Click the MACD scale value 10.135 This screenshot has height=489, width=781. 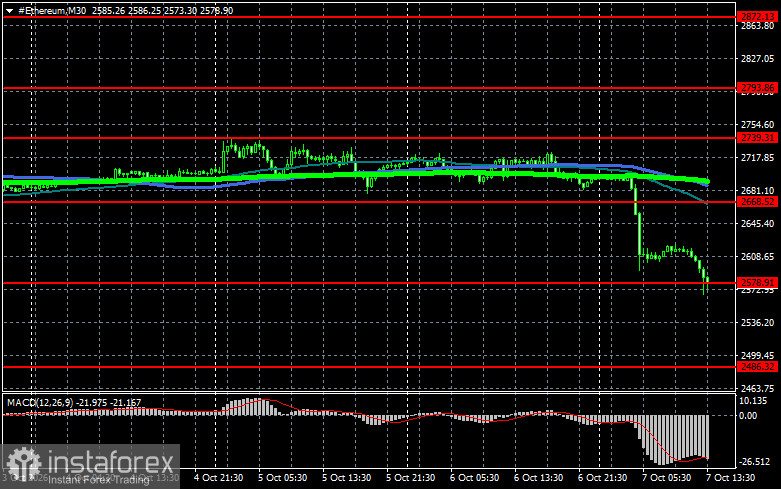pyautogui.click(x=754, y=401)
